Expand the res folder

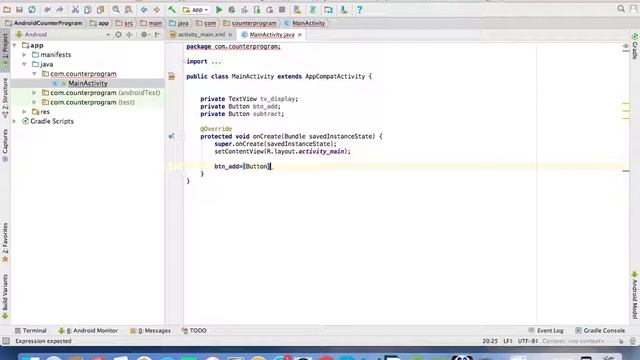[24, 111]
